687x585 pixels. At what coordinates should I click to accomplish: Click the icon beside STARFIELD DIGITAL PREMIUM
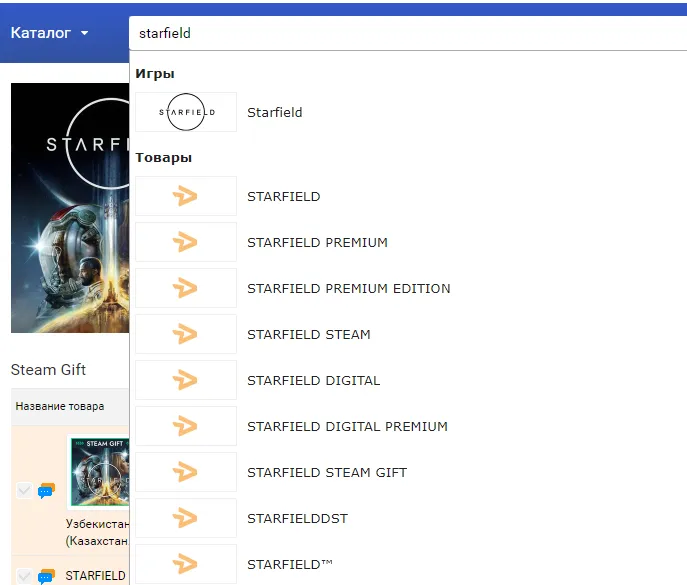[186, 426]
